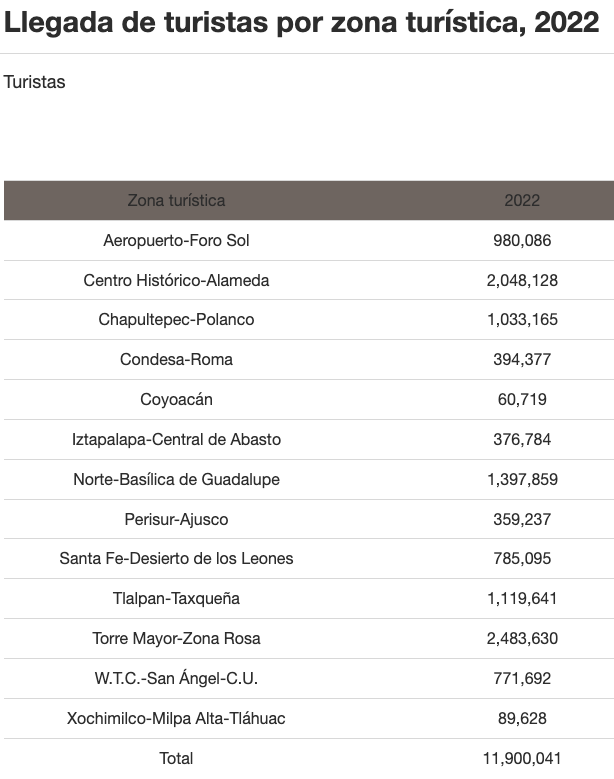Click the Coyoacán zone name

(x=176, y=400)
